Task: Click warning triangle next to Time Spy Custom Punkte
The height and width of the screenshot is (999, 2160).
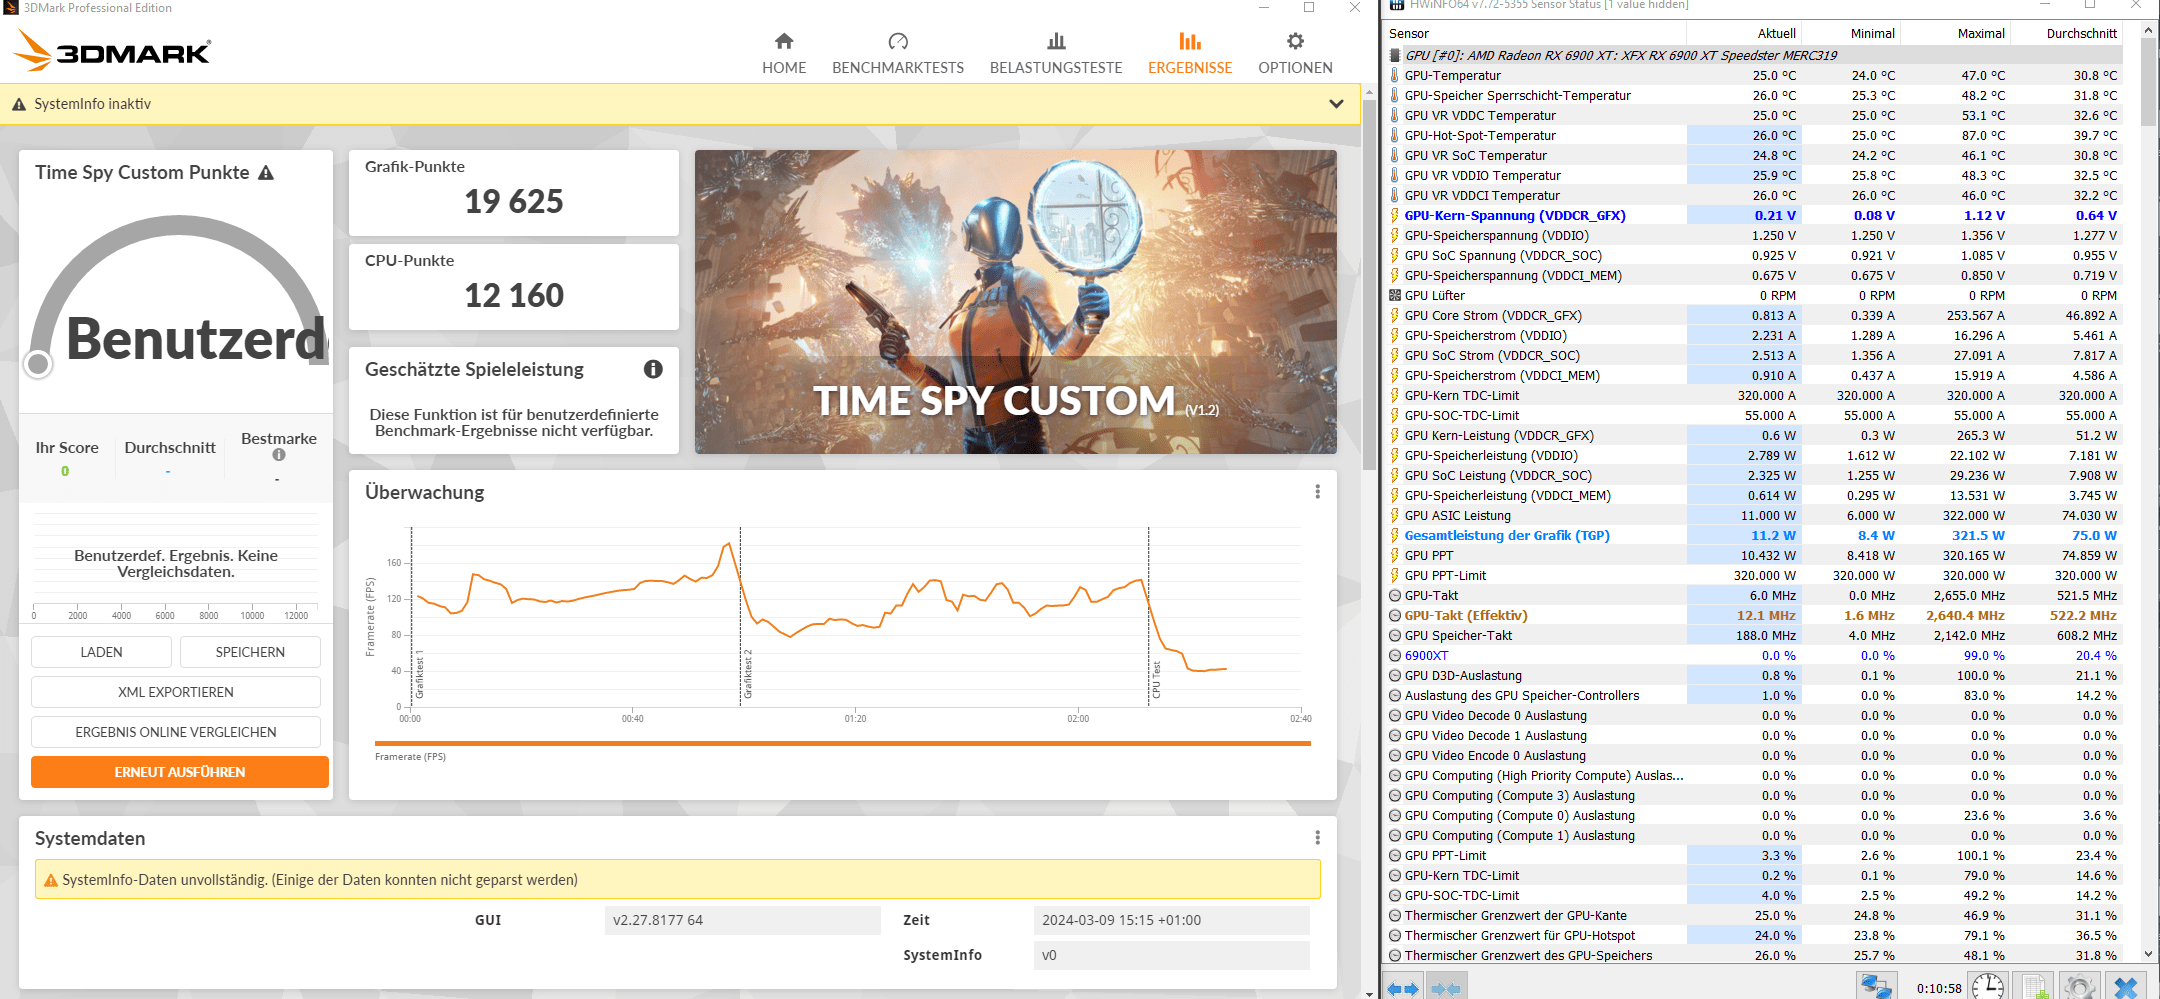Action: click(266, 173)
